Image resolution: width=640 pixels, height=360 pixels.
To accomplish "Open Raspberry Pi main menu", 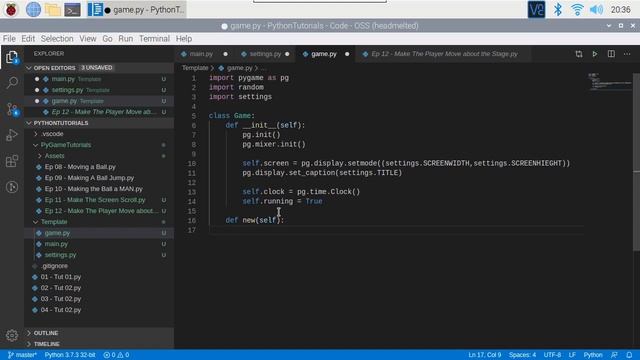I will coord(11,9).
